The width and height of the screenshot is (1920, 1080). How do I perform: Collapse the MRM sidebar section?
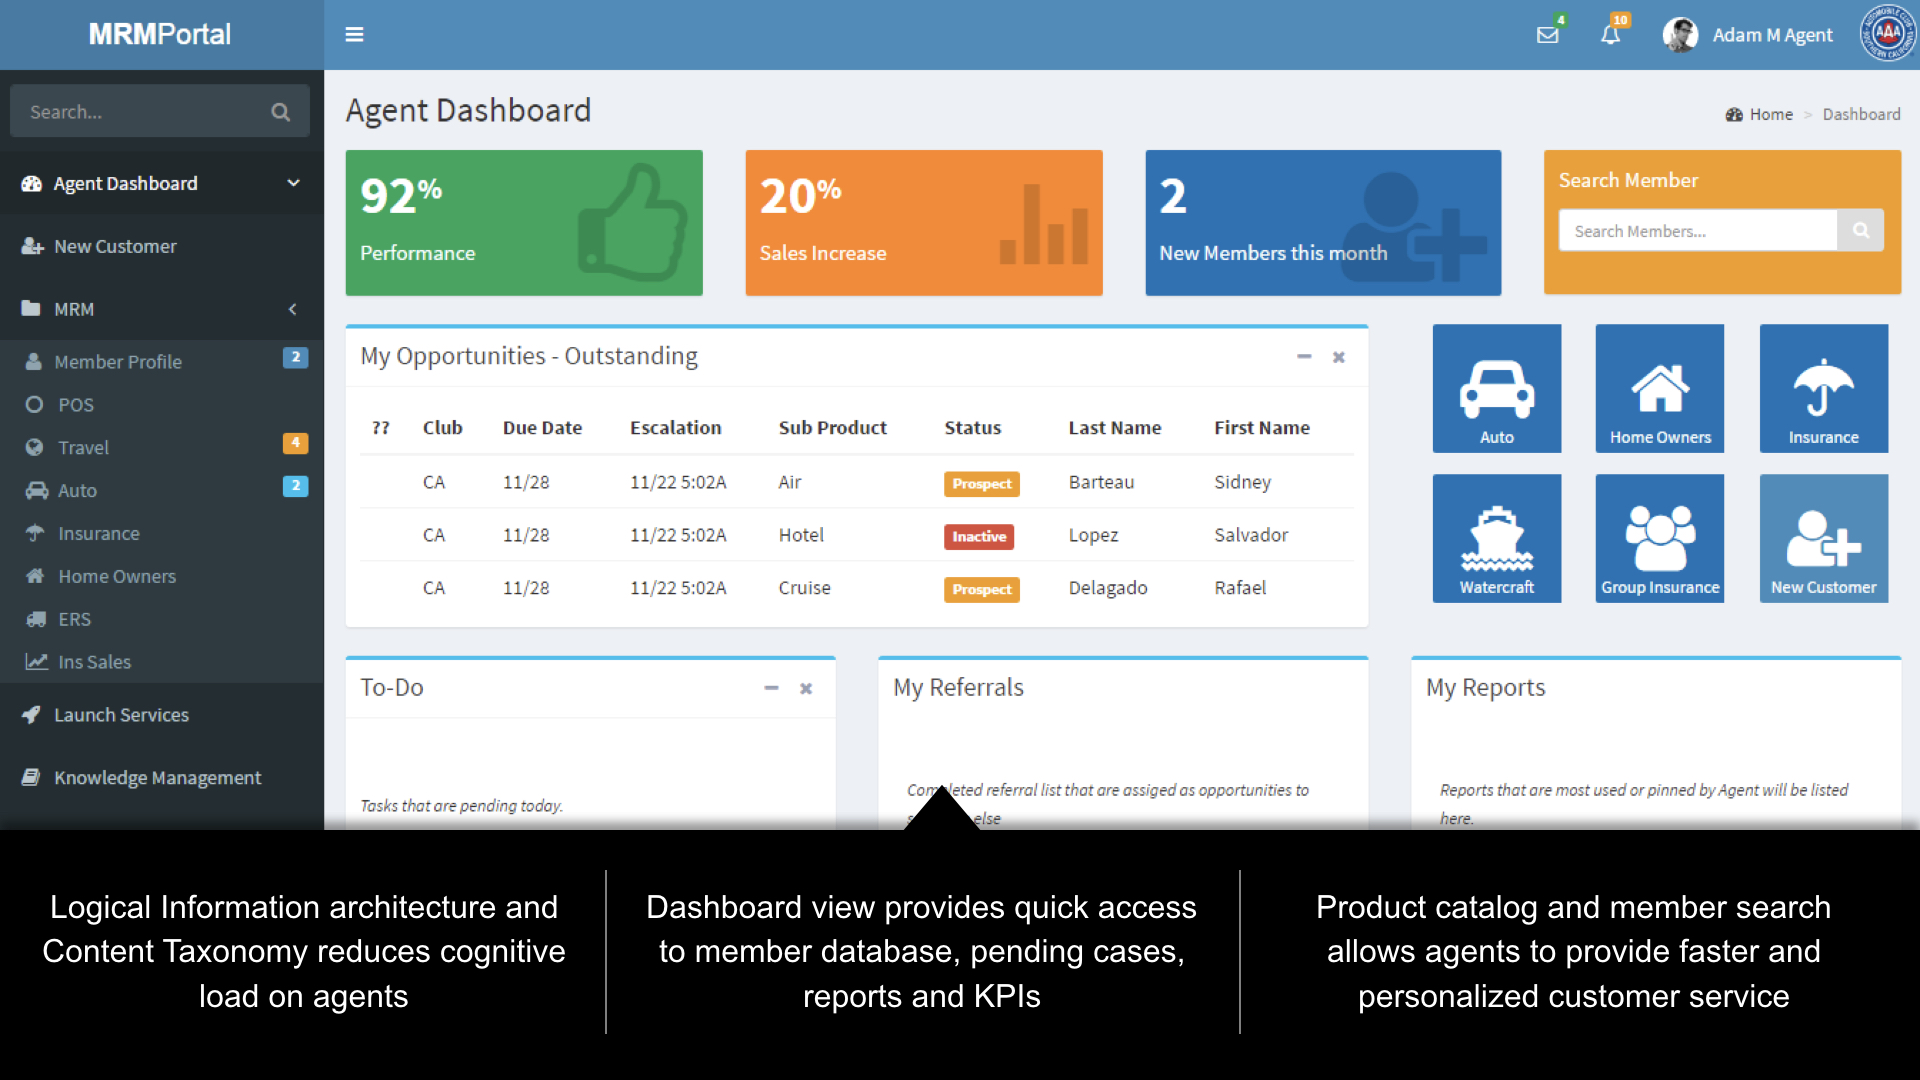[x=293, y=309]
